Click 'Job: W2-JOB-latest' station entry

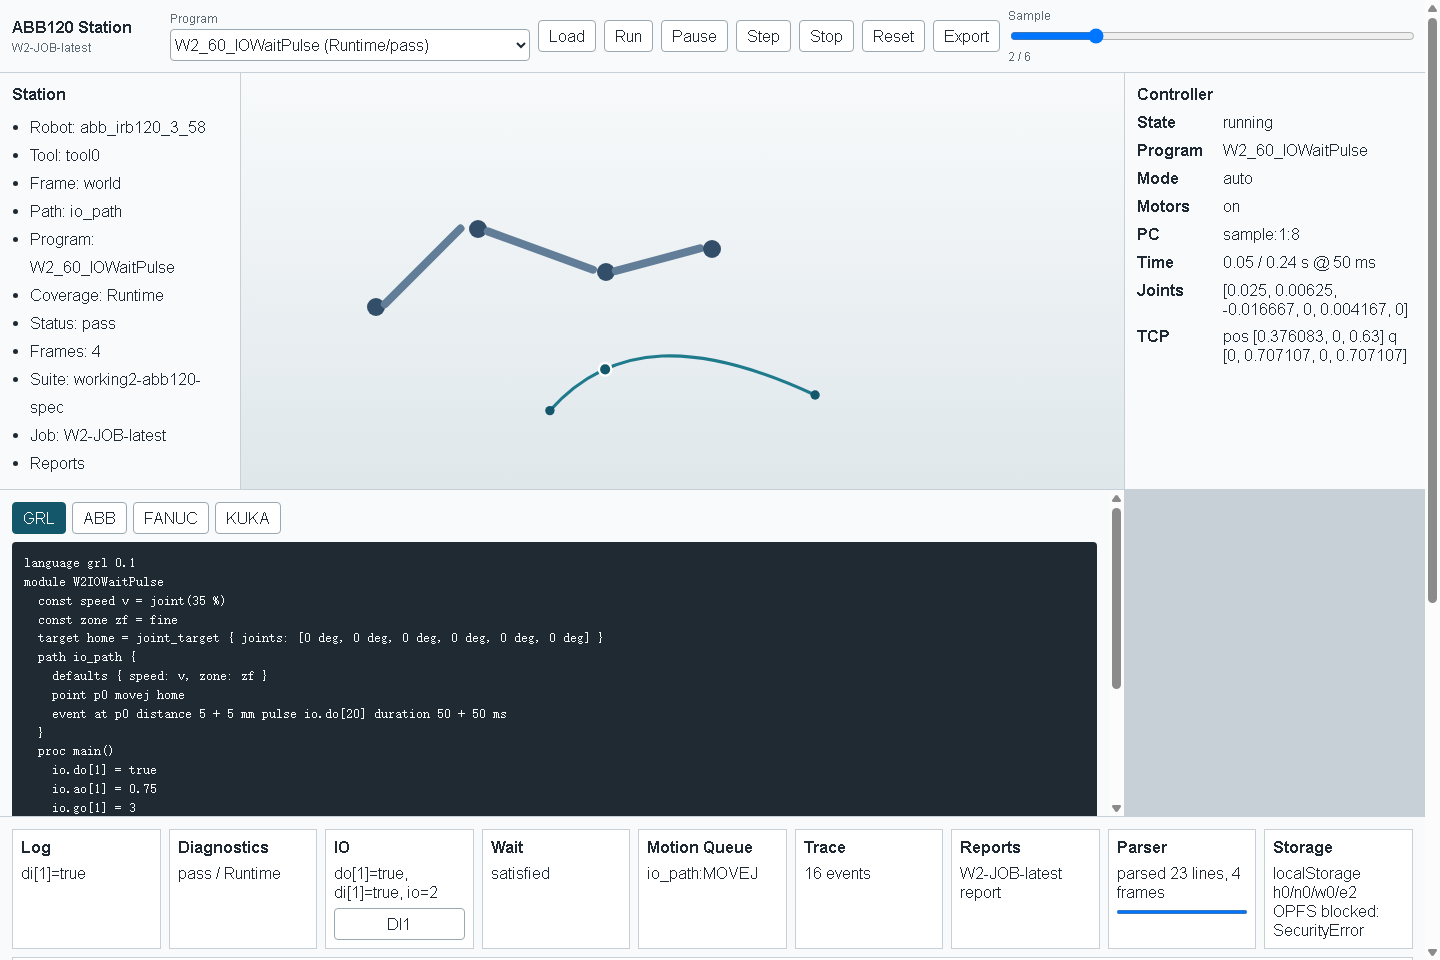tap(98, 435)
